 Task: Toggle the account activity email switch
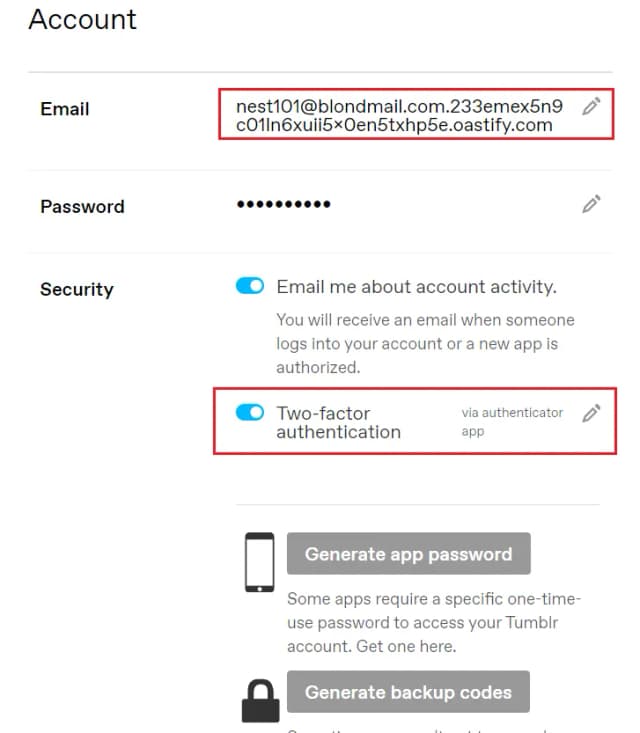250,287
